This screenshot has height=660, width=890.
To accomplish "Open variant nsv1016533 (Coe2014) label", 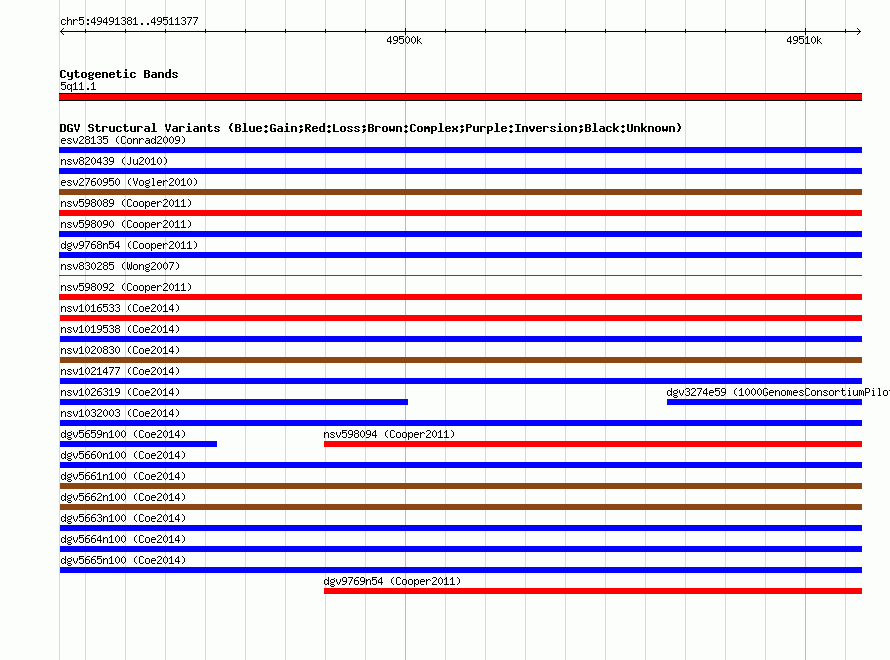I will [120, 308].
